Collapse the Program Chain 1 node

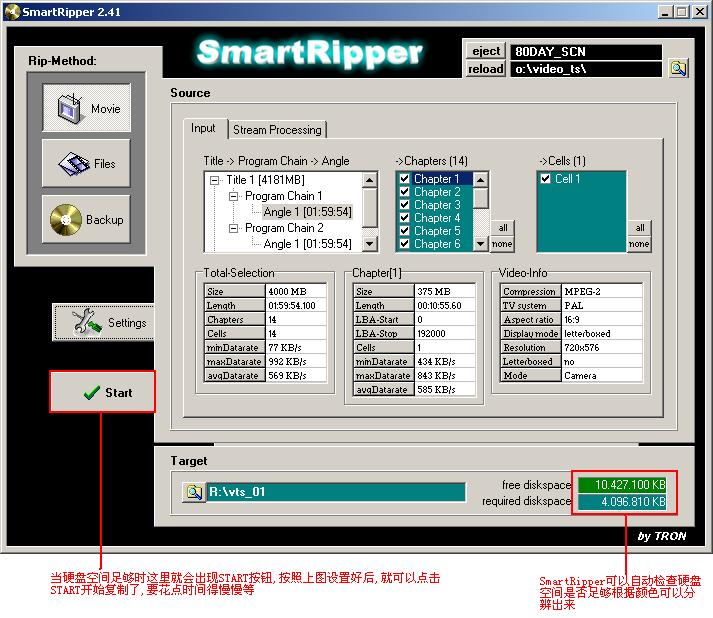point(234,196)
